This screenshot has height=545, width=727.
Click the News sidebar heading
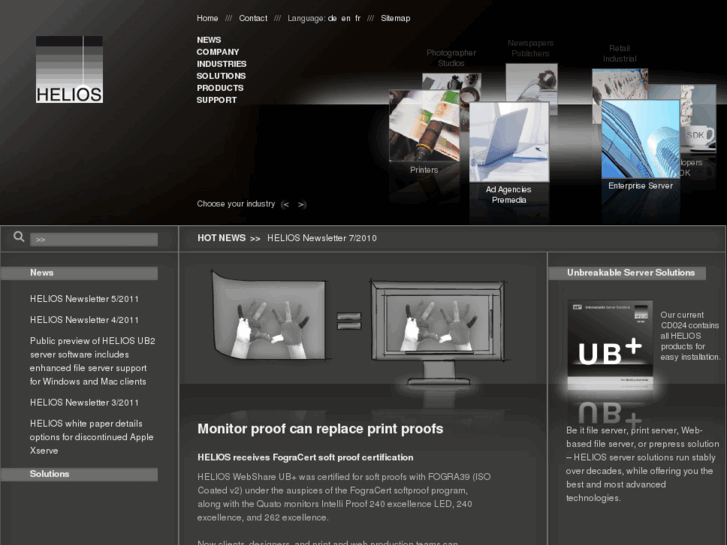pyautogui.click(x=79, y=273)
